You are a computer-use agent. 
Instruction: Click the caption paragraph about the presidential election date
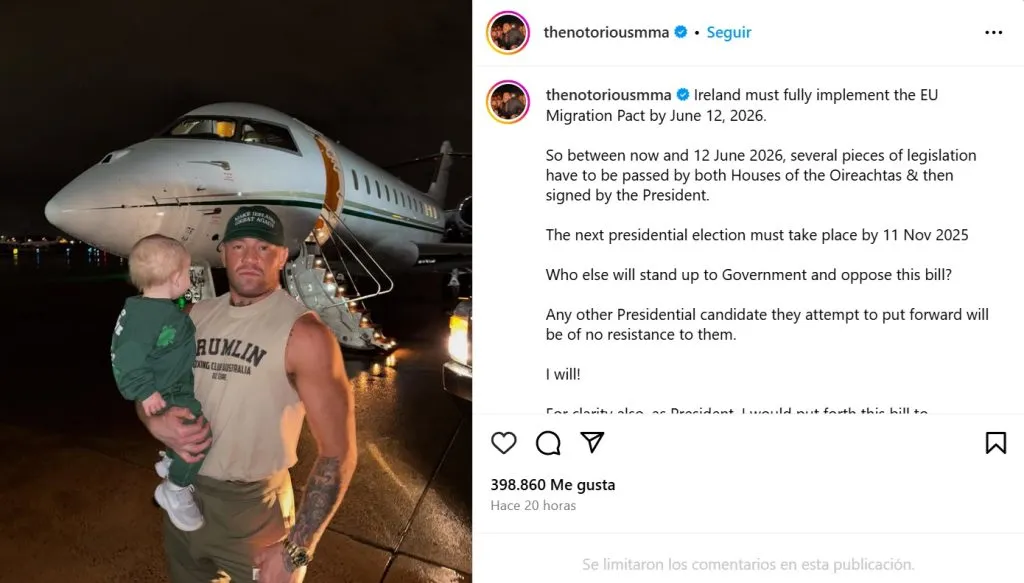point(757,235)
